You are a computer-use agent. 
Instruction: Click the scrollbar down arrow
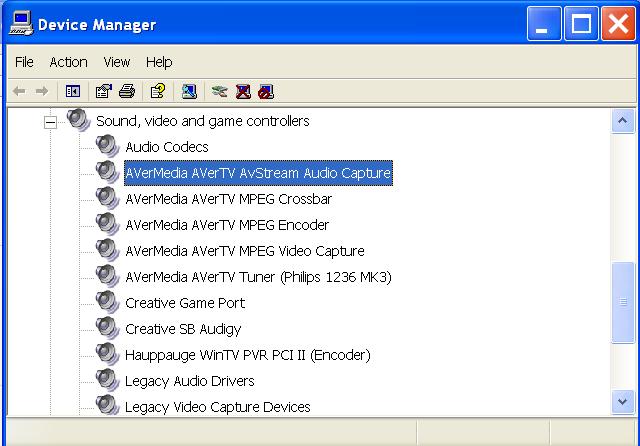622,402
